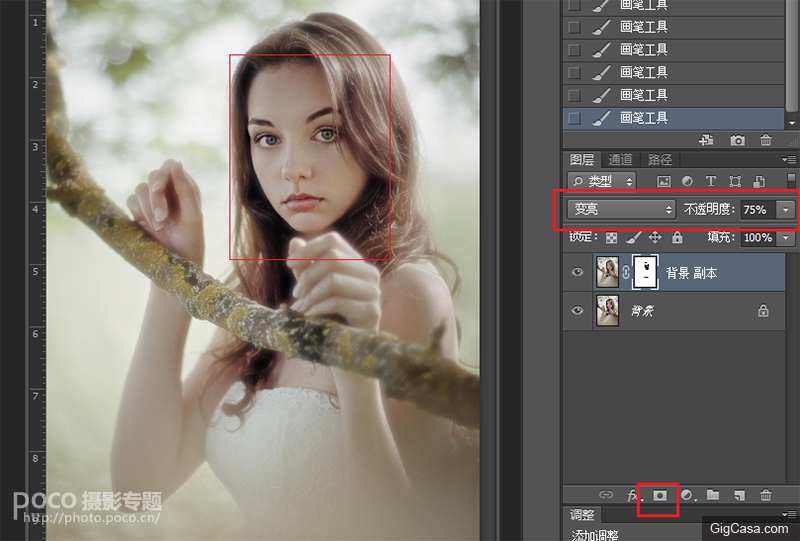Open the 不透明度 slider arrow
The width and height of the screenshot is (800, 541).
pos(786,210)
